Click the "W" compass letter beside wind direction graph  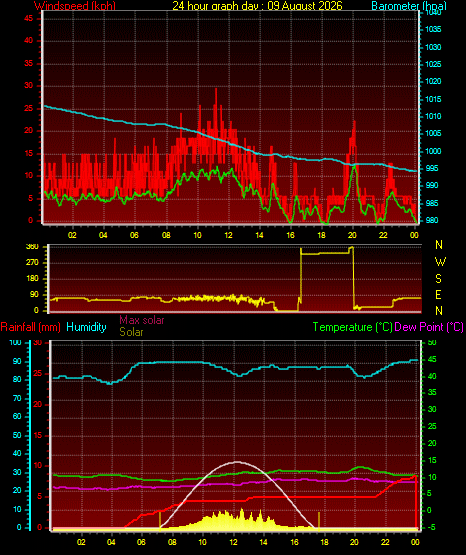[440, 262]
